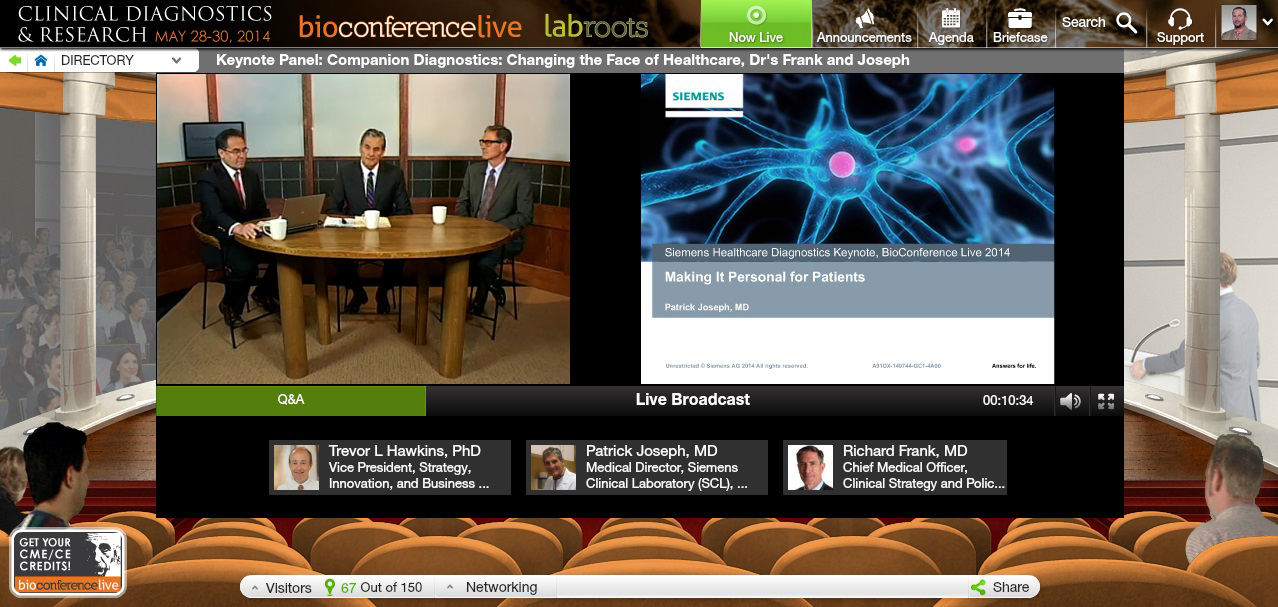Click Trevor Hawkins' photo thumbnail
1278x607 pixels.
click(x=296, y=467)
